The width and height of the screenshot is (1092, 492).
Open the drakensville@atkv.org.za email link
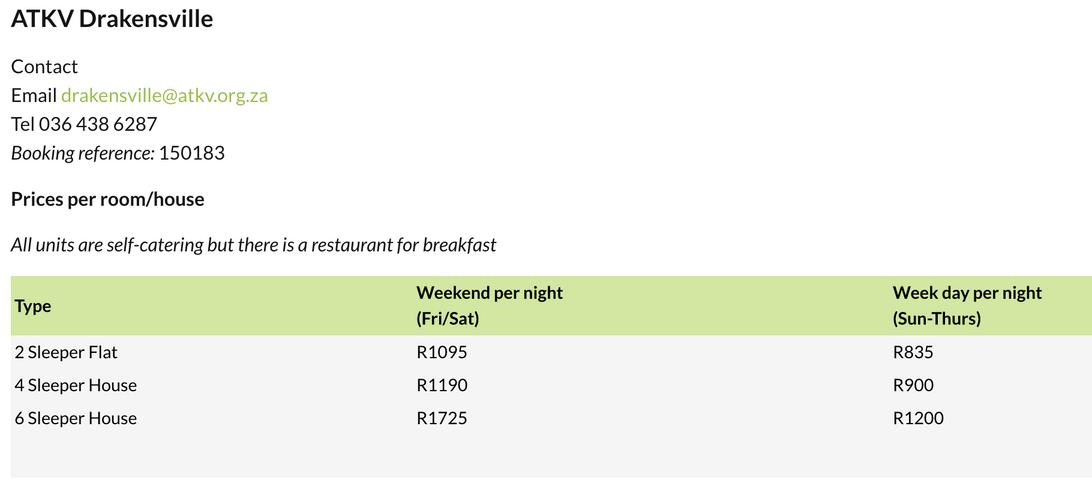click(164, 95)
